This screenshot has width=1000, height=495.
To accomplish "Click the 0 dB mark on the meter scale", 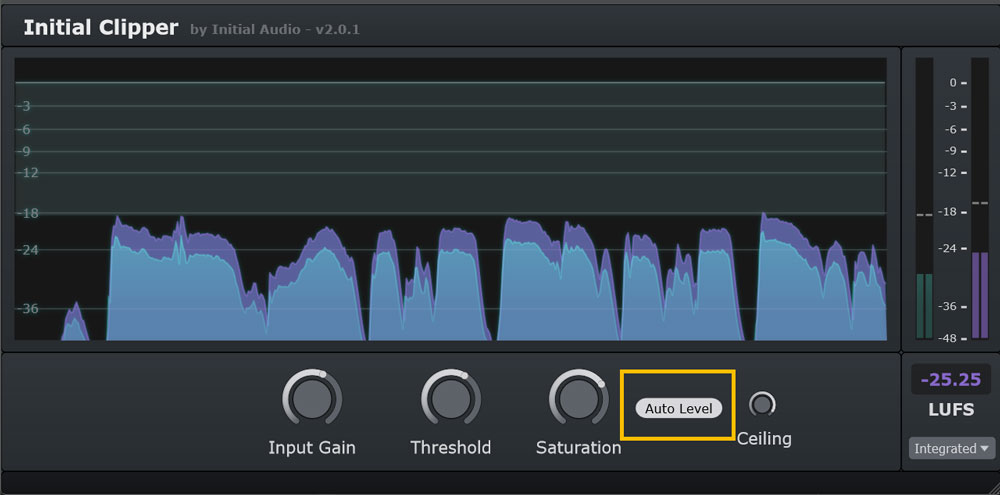I will 953,83.
